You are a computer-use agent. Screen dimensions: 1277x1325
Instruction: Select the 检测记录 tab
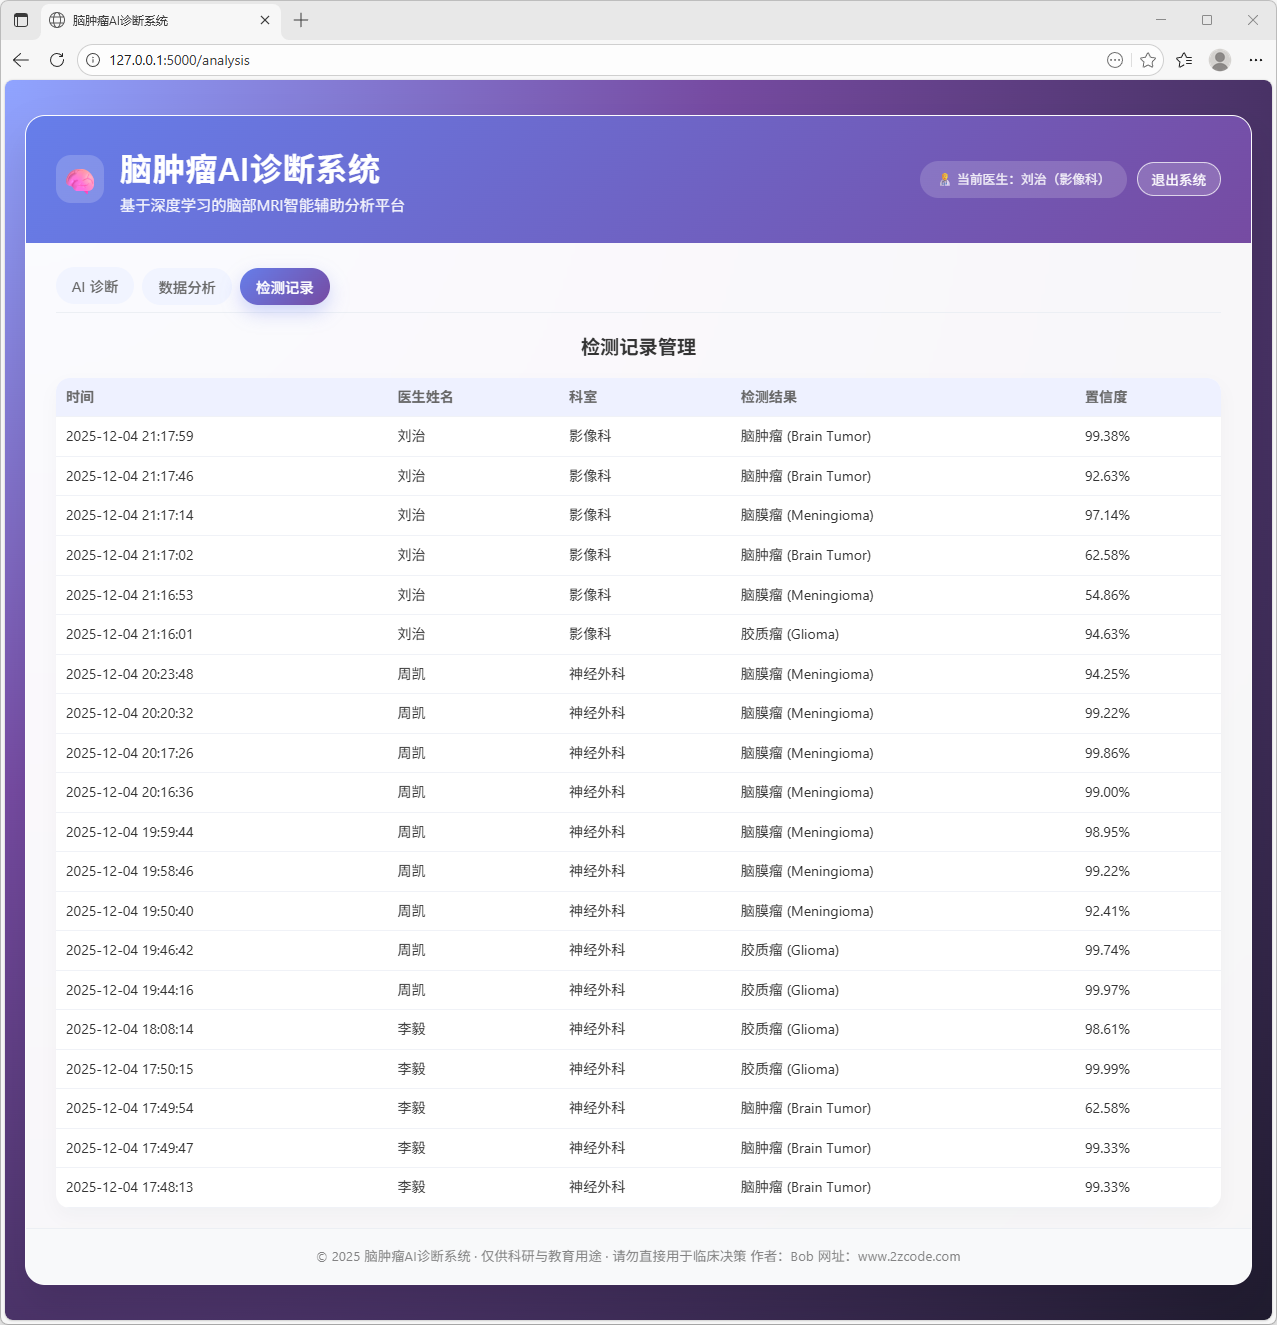point(285,287)
